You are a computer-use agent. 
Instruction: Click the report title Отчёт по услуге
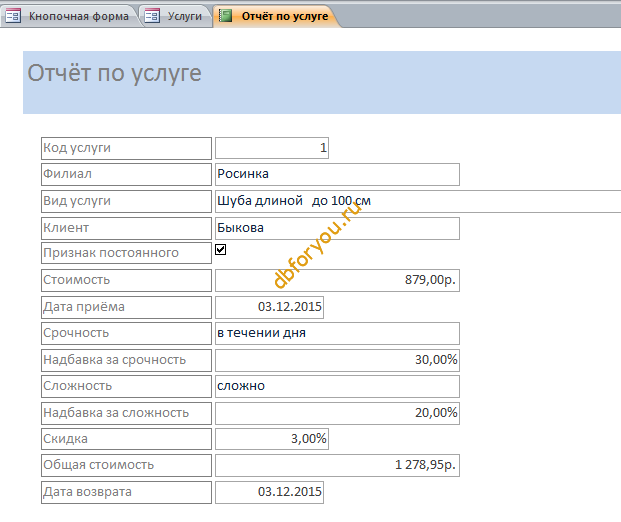click(114, 74)
